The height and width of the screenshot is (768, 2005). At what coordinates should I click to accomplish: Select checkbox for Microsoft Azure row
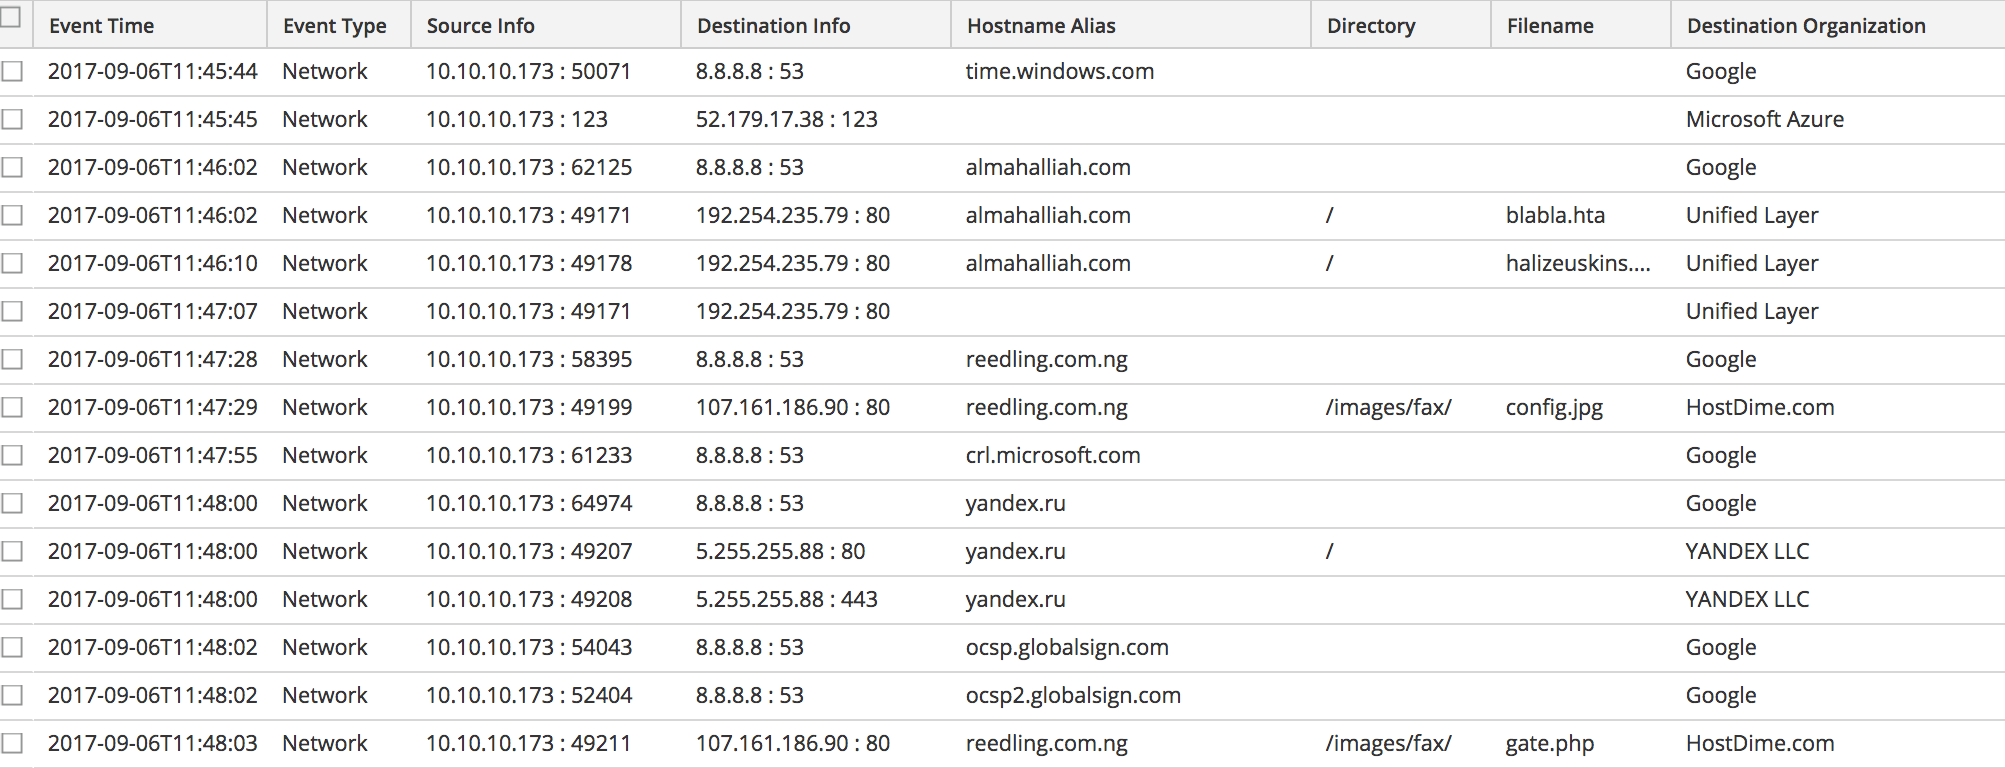tap(12, 119)
